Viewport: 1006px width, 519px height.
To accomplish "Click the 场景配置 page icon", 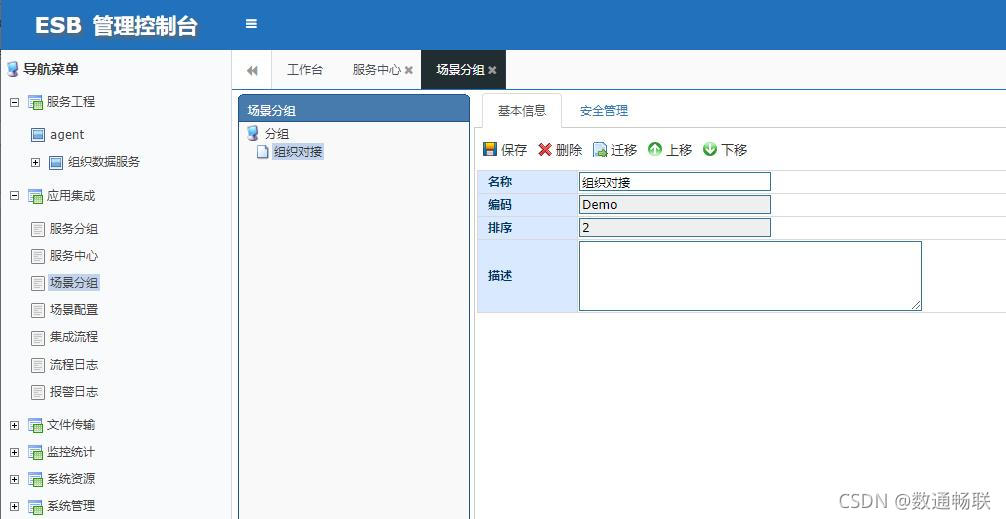I will [x=38, y=310].
